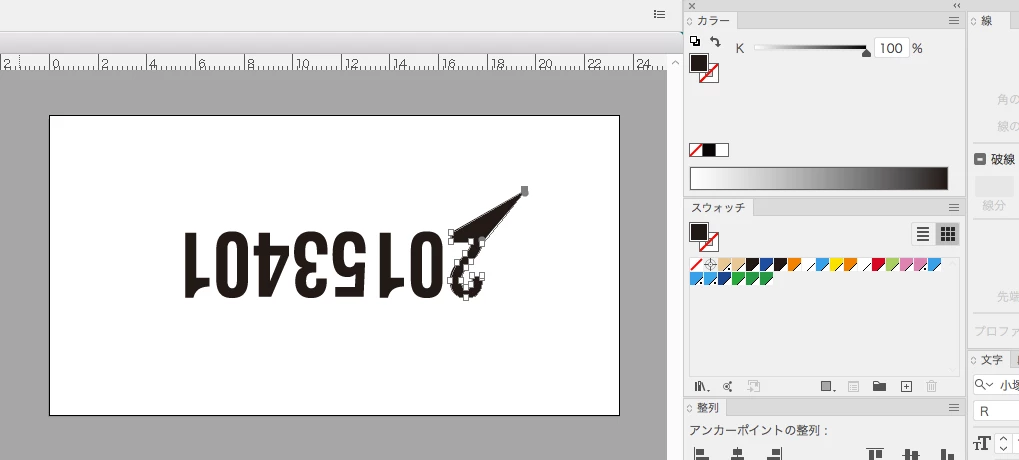Click the horizontal ruler at the 10 mark
1019x460 pixels.
302,63
